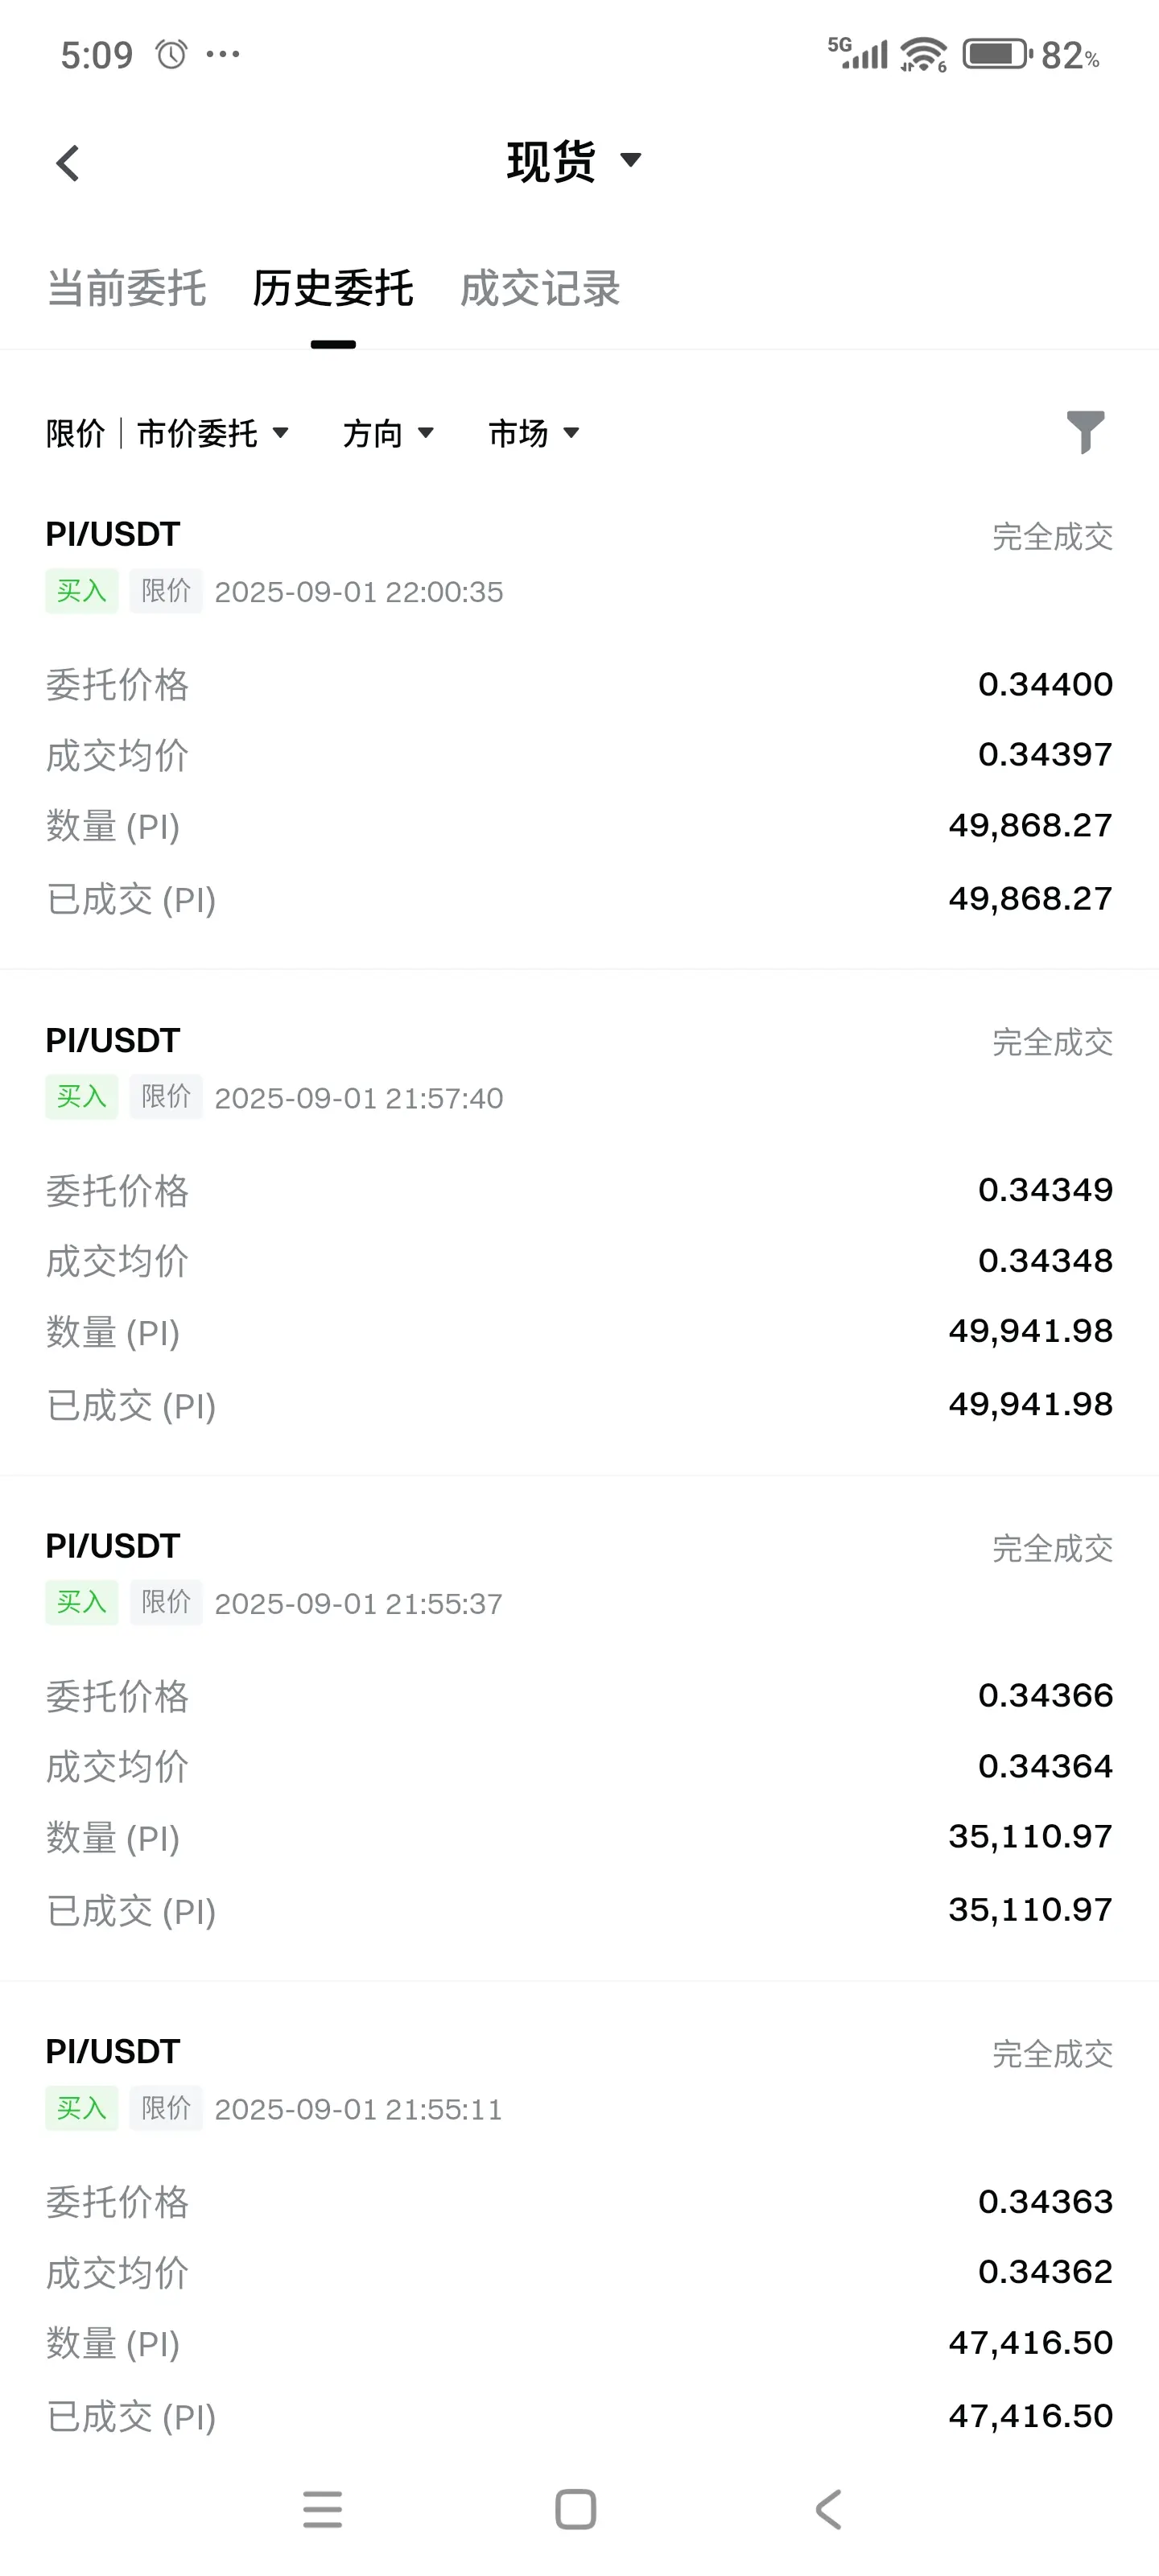Screen dimensions: 1159x2576
Task: Tap the back arrow at top left
Action: [x=67, y=163]
